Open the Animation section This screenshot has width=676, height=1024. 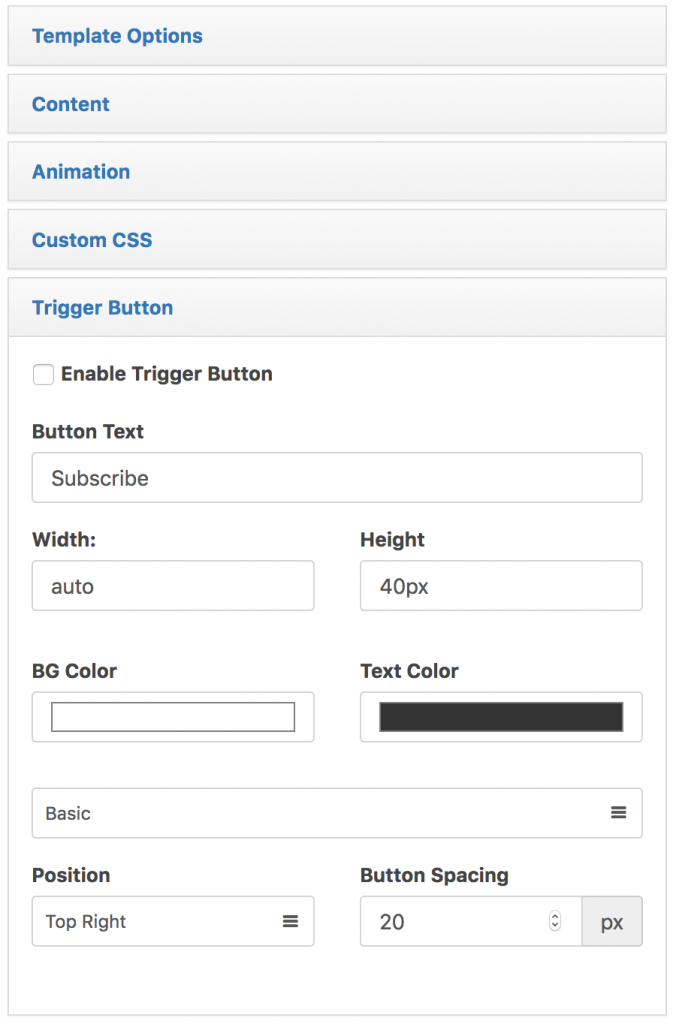(x=81, y=172)
